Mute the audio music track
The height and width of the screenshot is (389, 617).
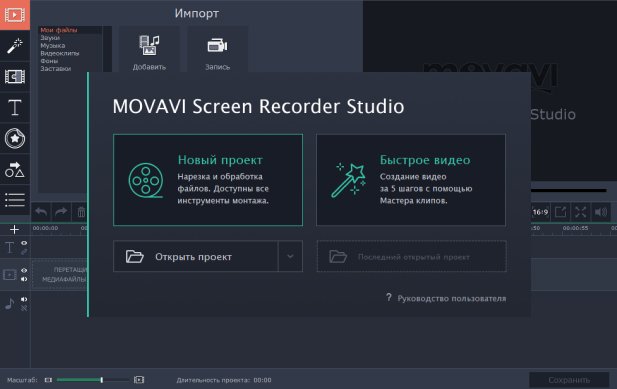[24, 299]
